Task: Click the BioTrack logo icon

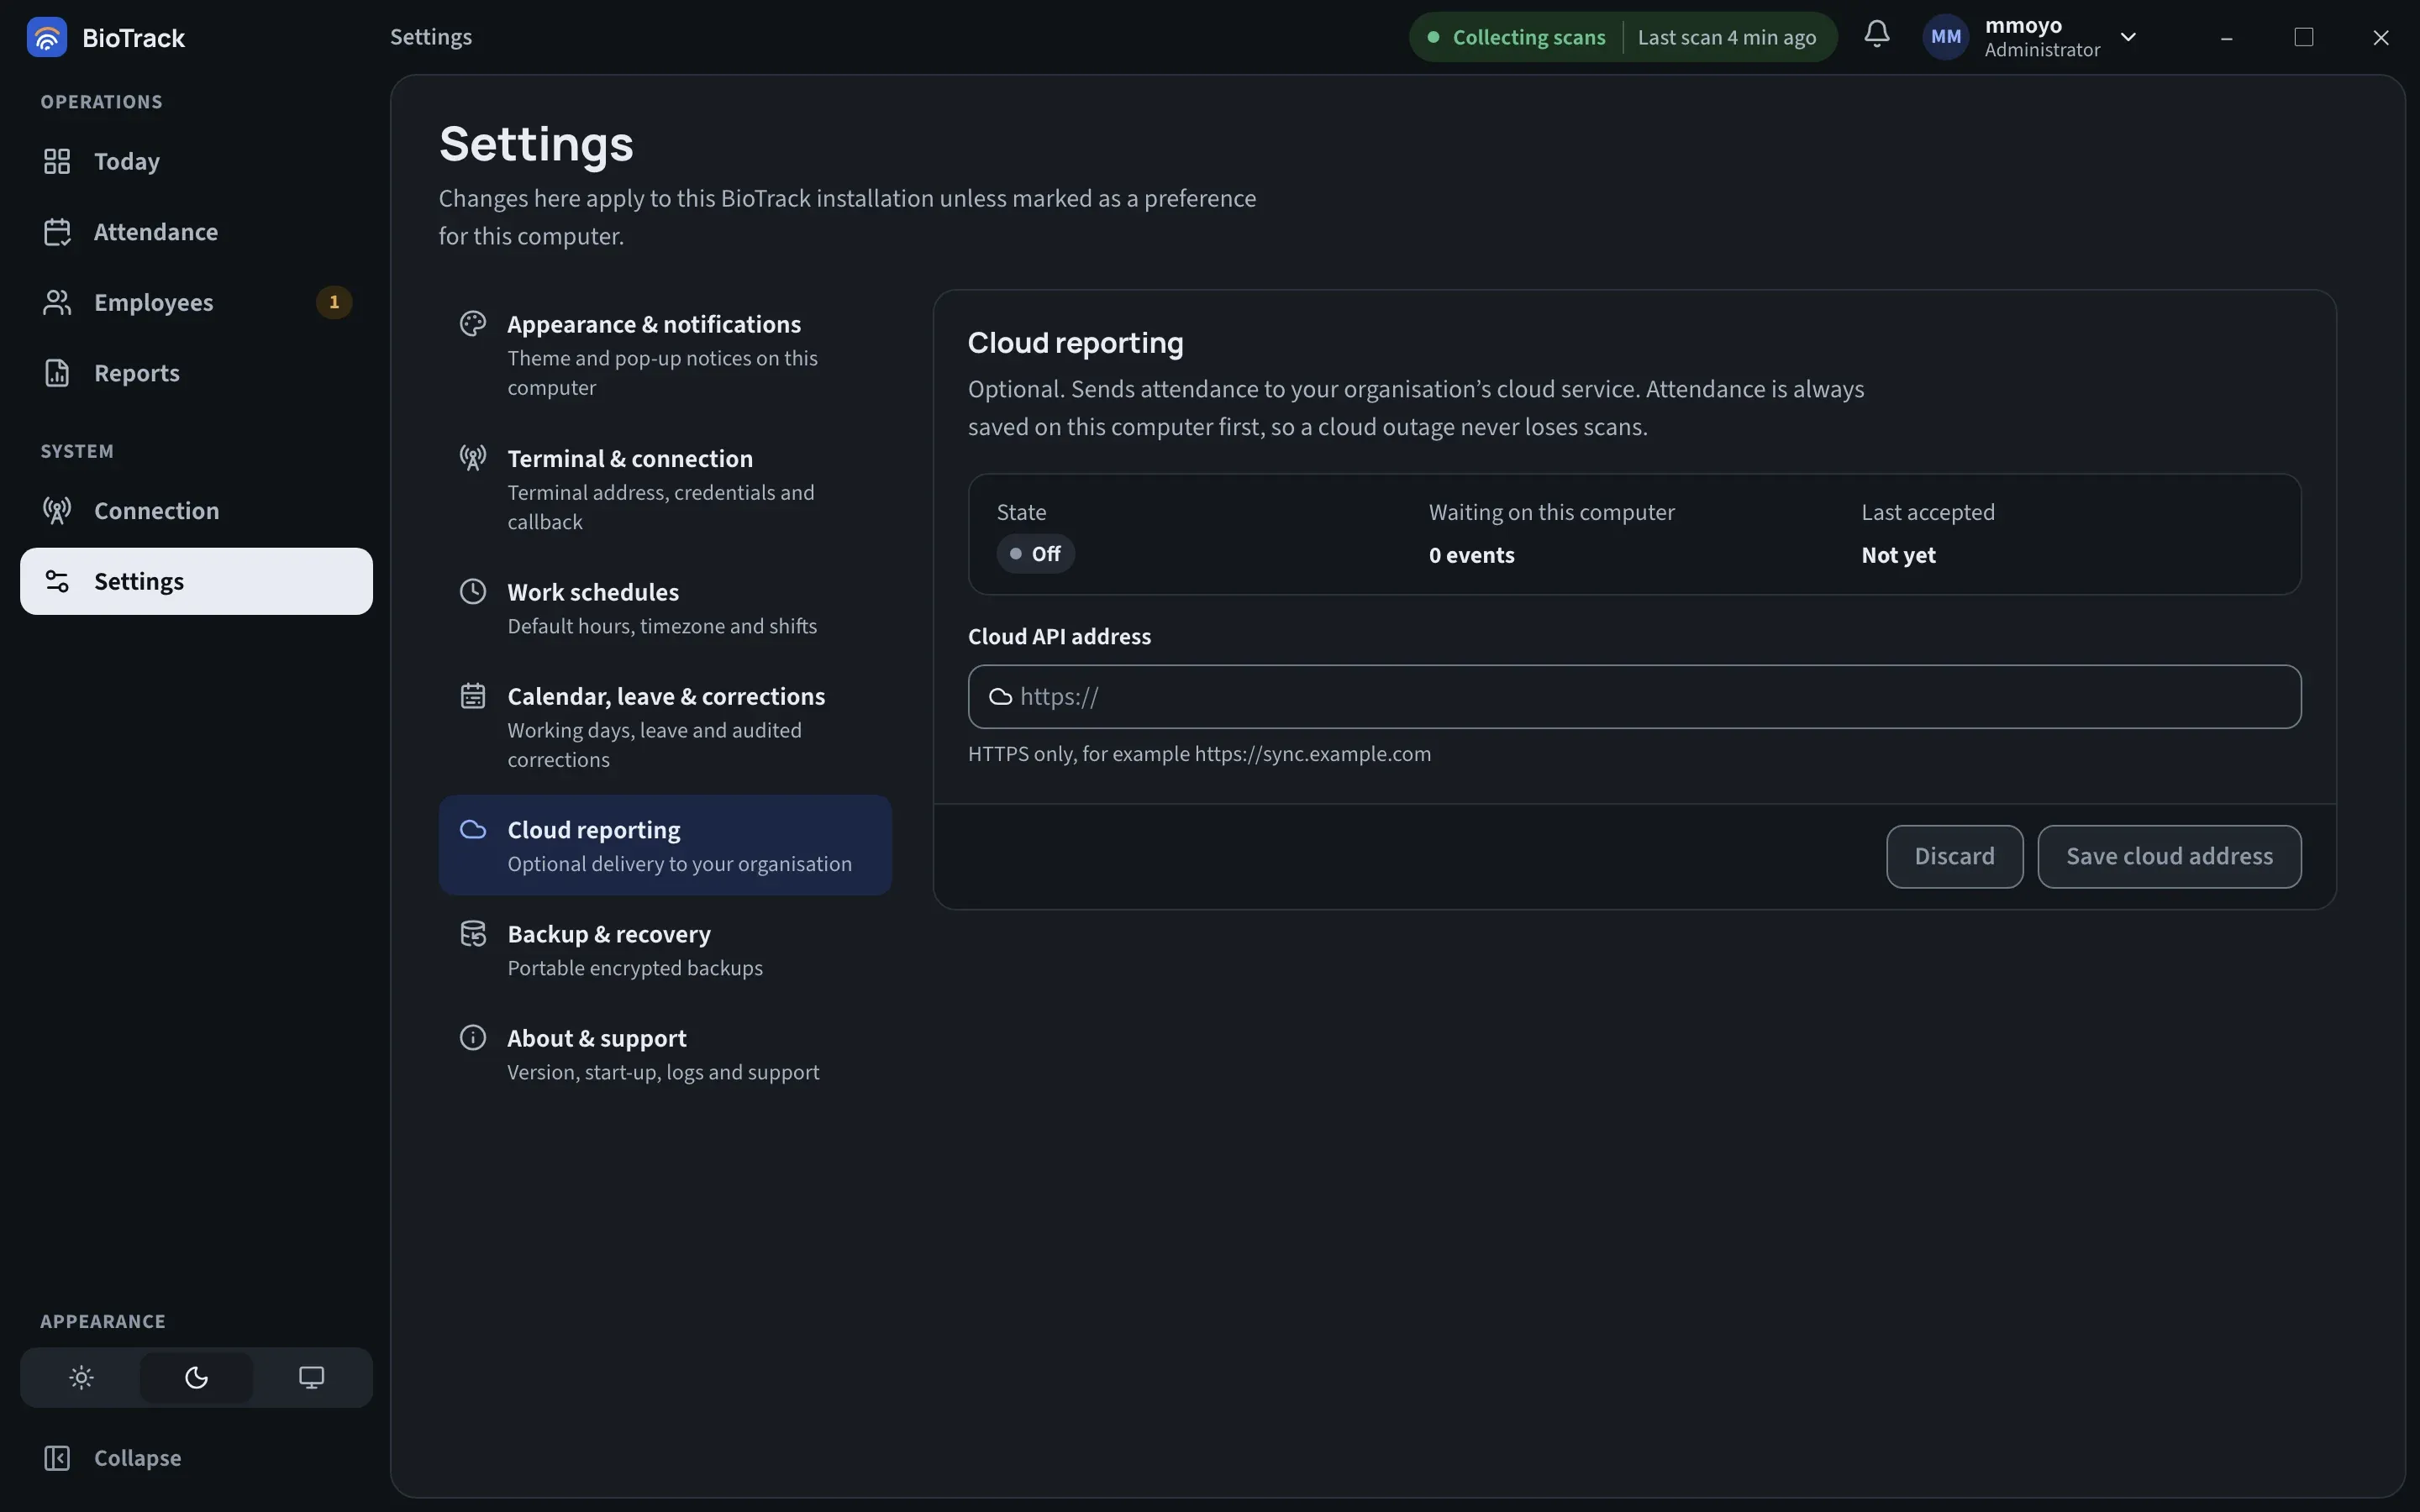Action: [46, 37]
